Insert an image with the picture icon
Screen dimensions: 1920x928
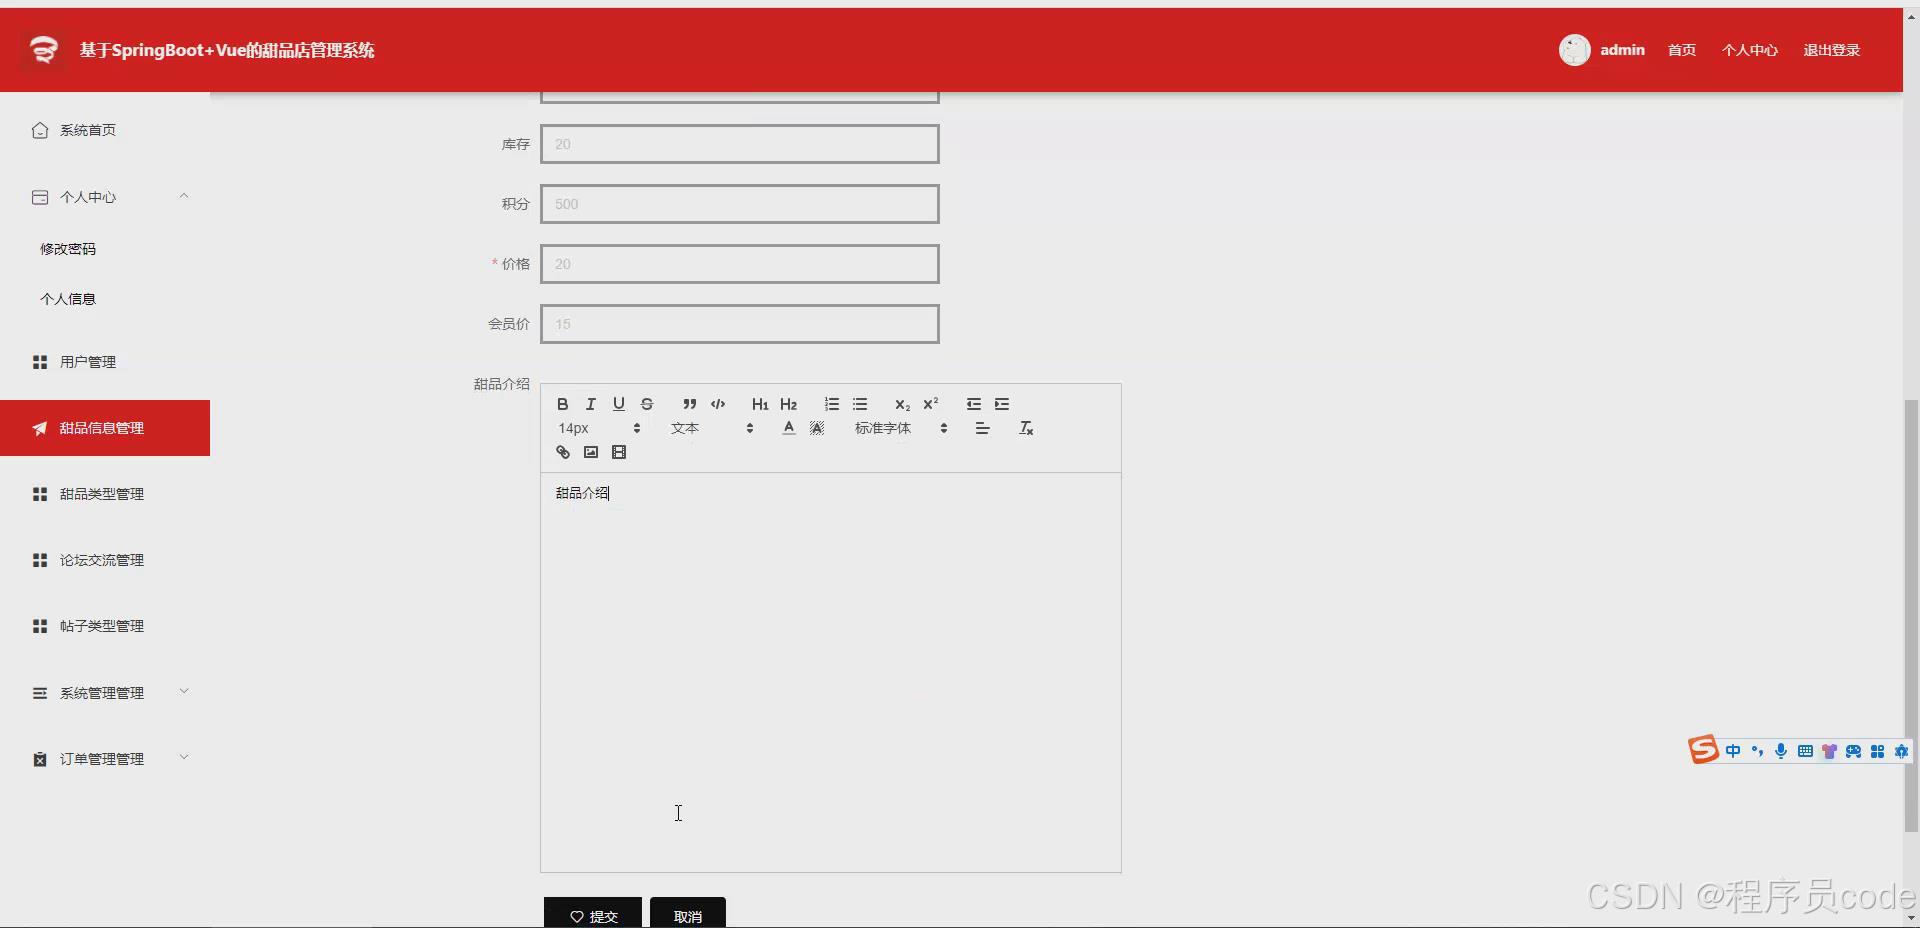tap(590, 452)
